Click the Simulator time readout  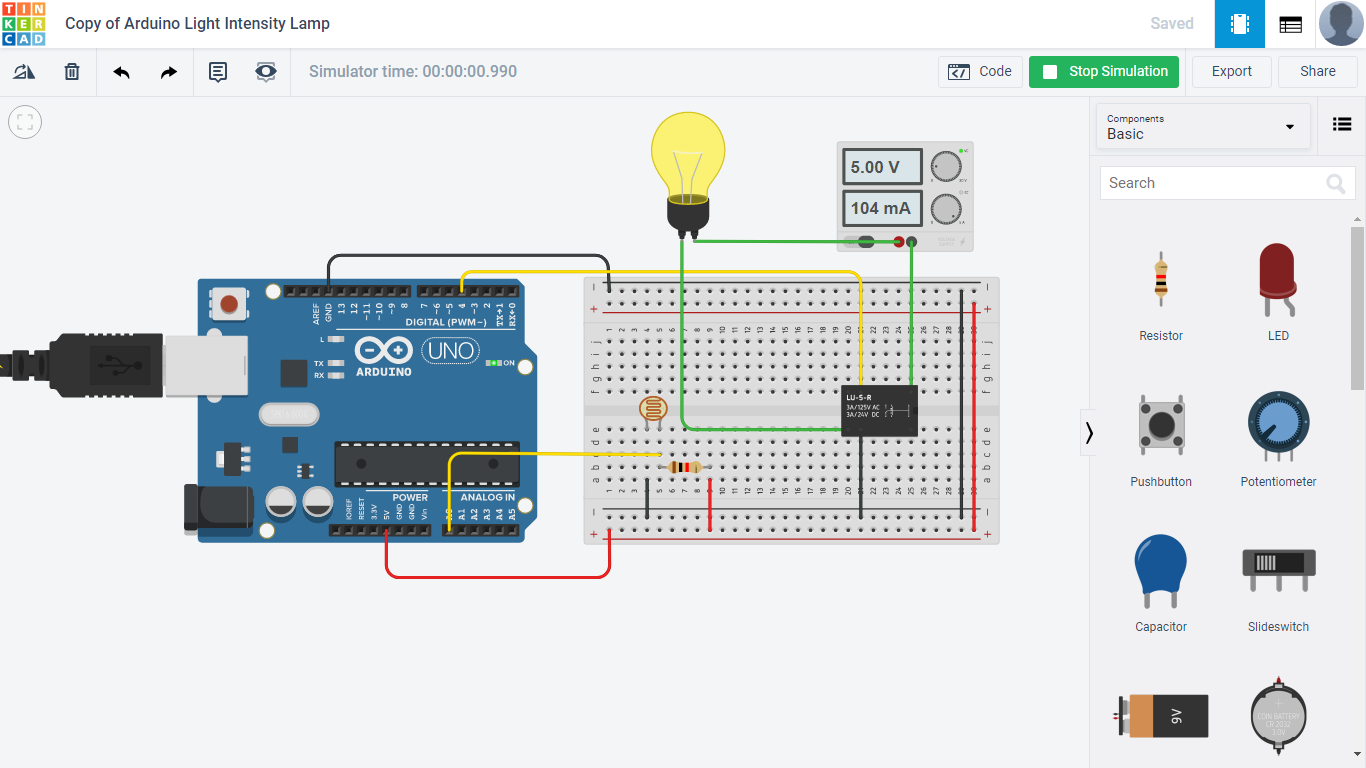(413, 72)
